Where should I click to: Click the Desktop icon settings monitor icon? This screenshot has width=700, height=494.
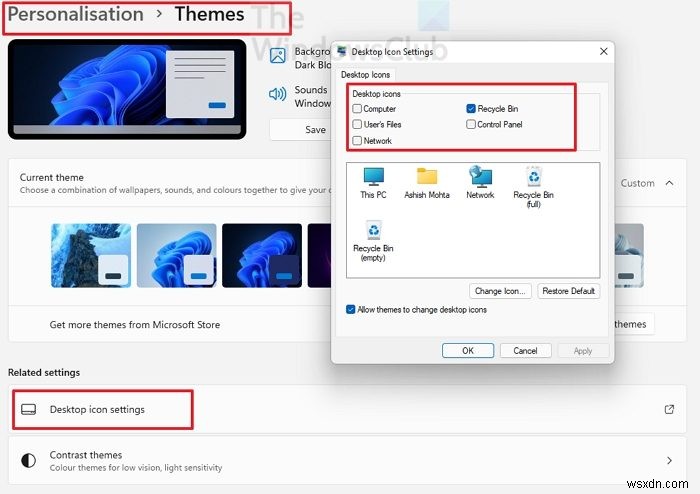click(x=29, y=409)
